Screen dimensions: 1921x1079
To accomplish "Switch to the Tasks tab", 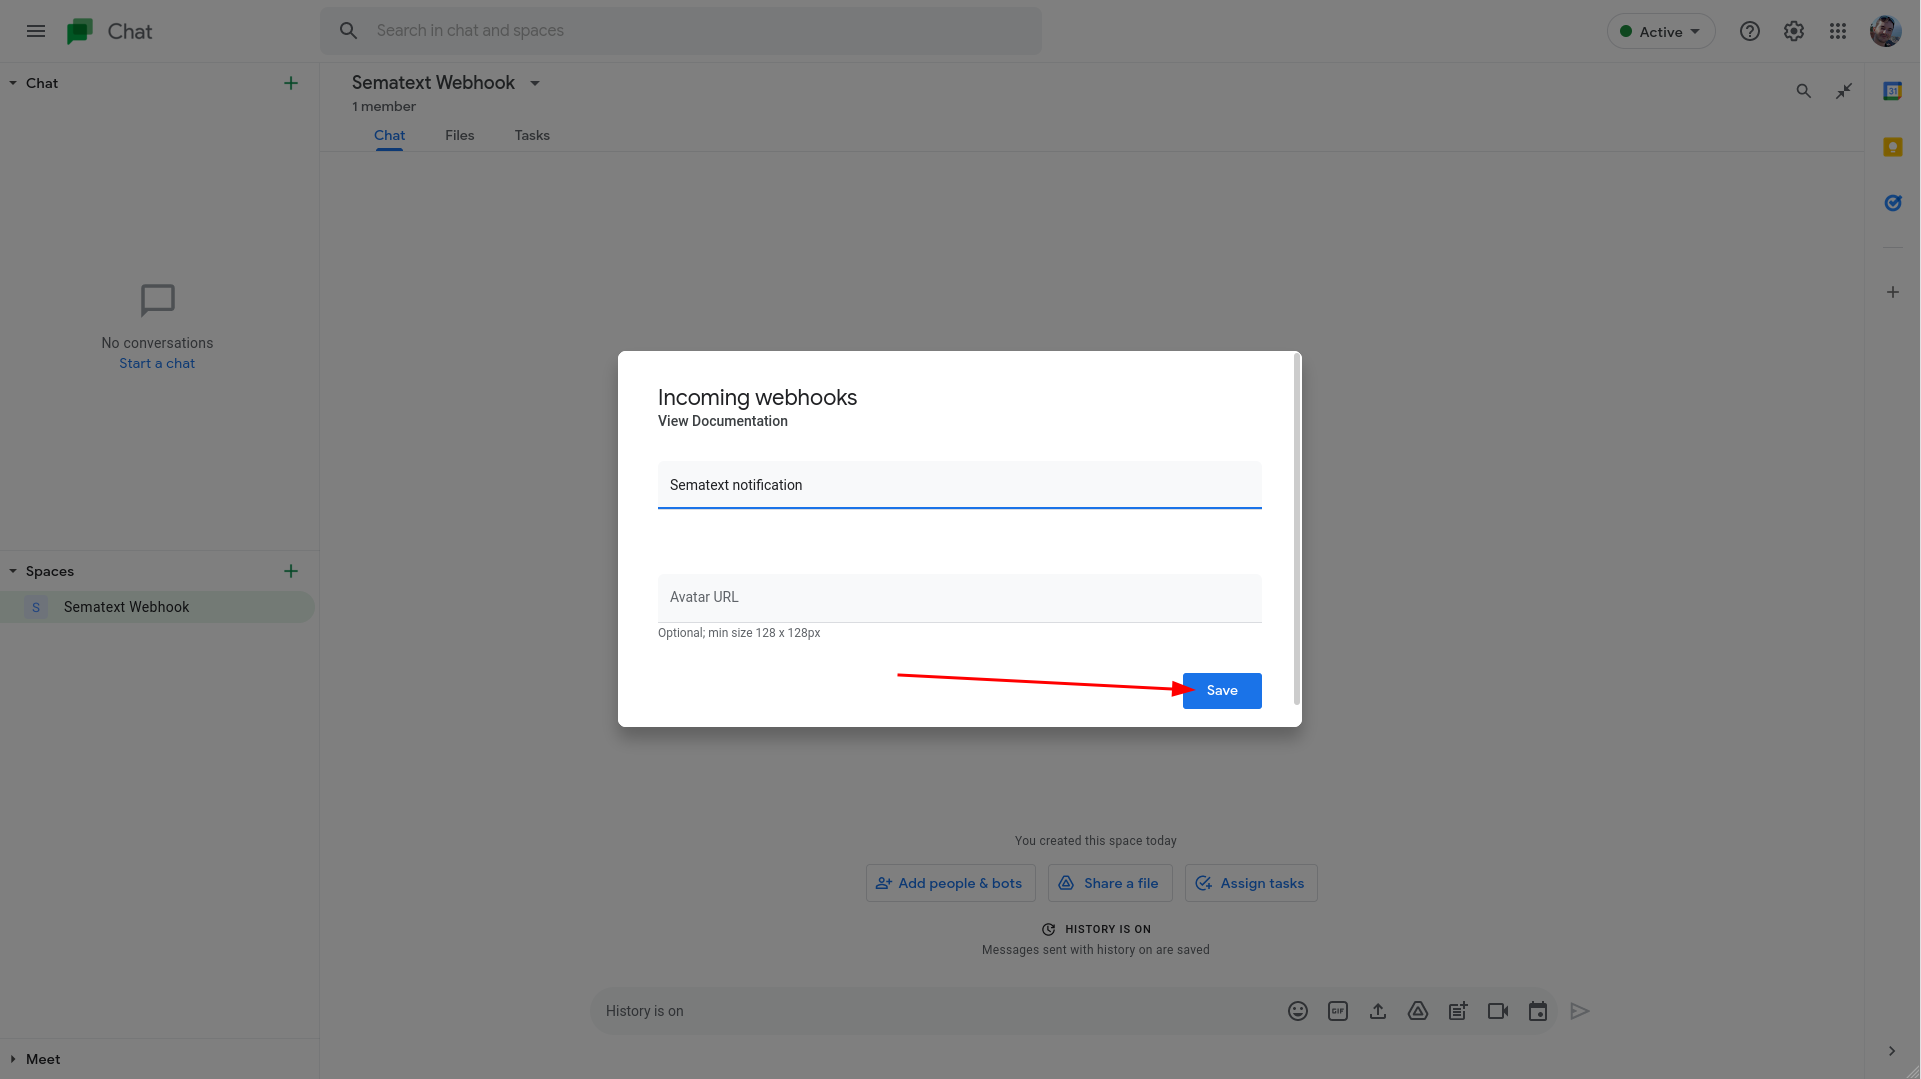I will [532, 135].
